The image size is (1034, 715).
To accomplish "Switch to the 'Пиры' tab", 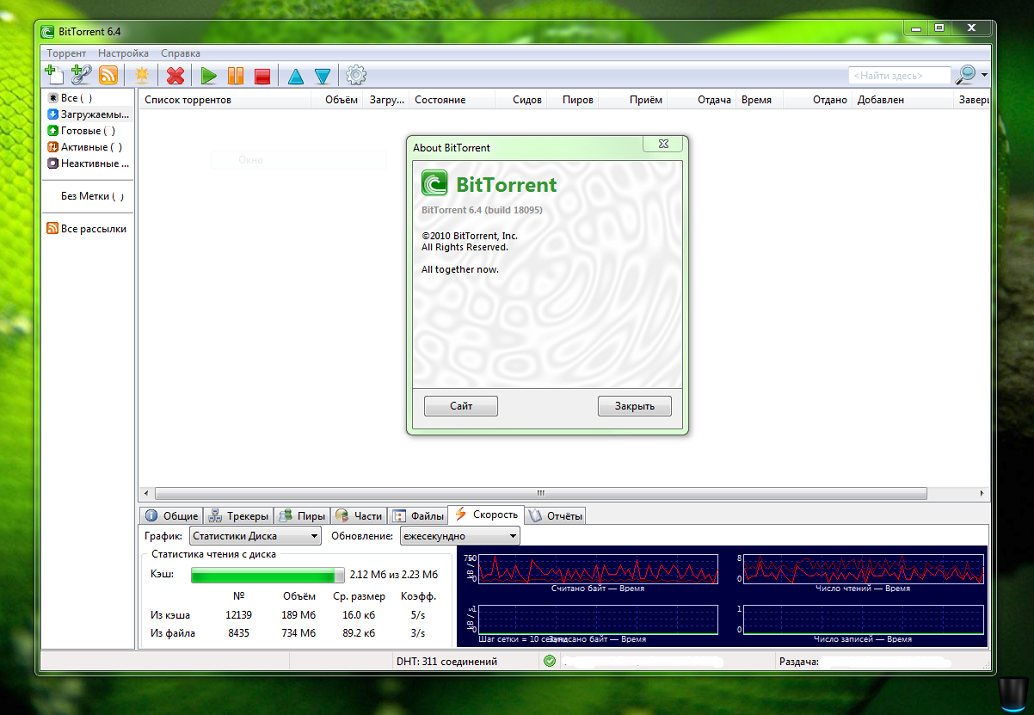I will [x=302, y=516].
